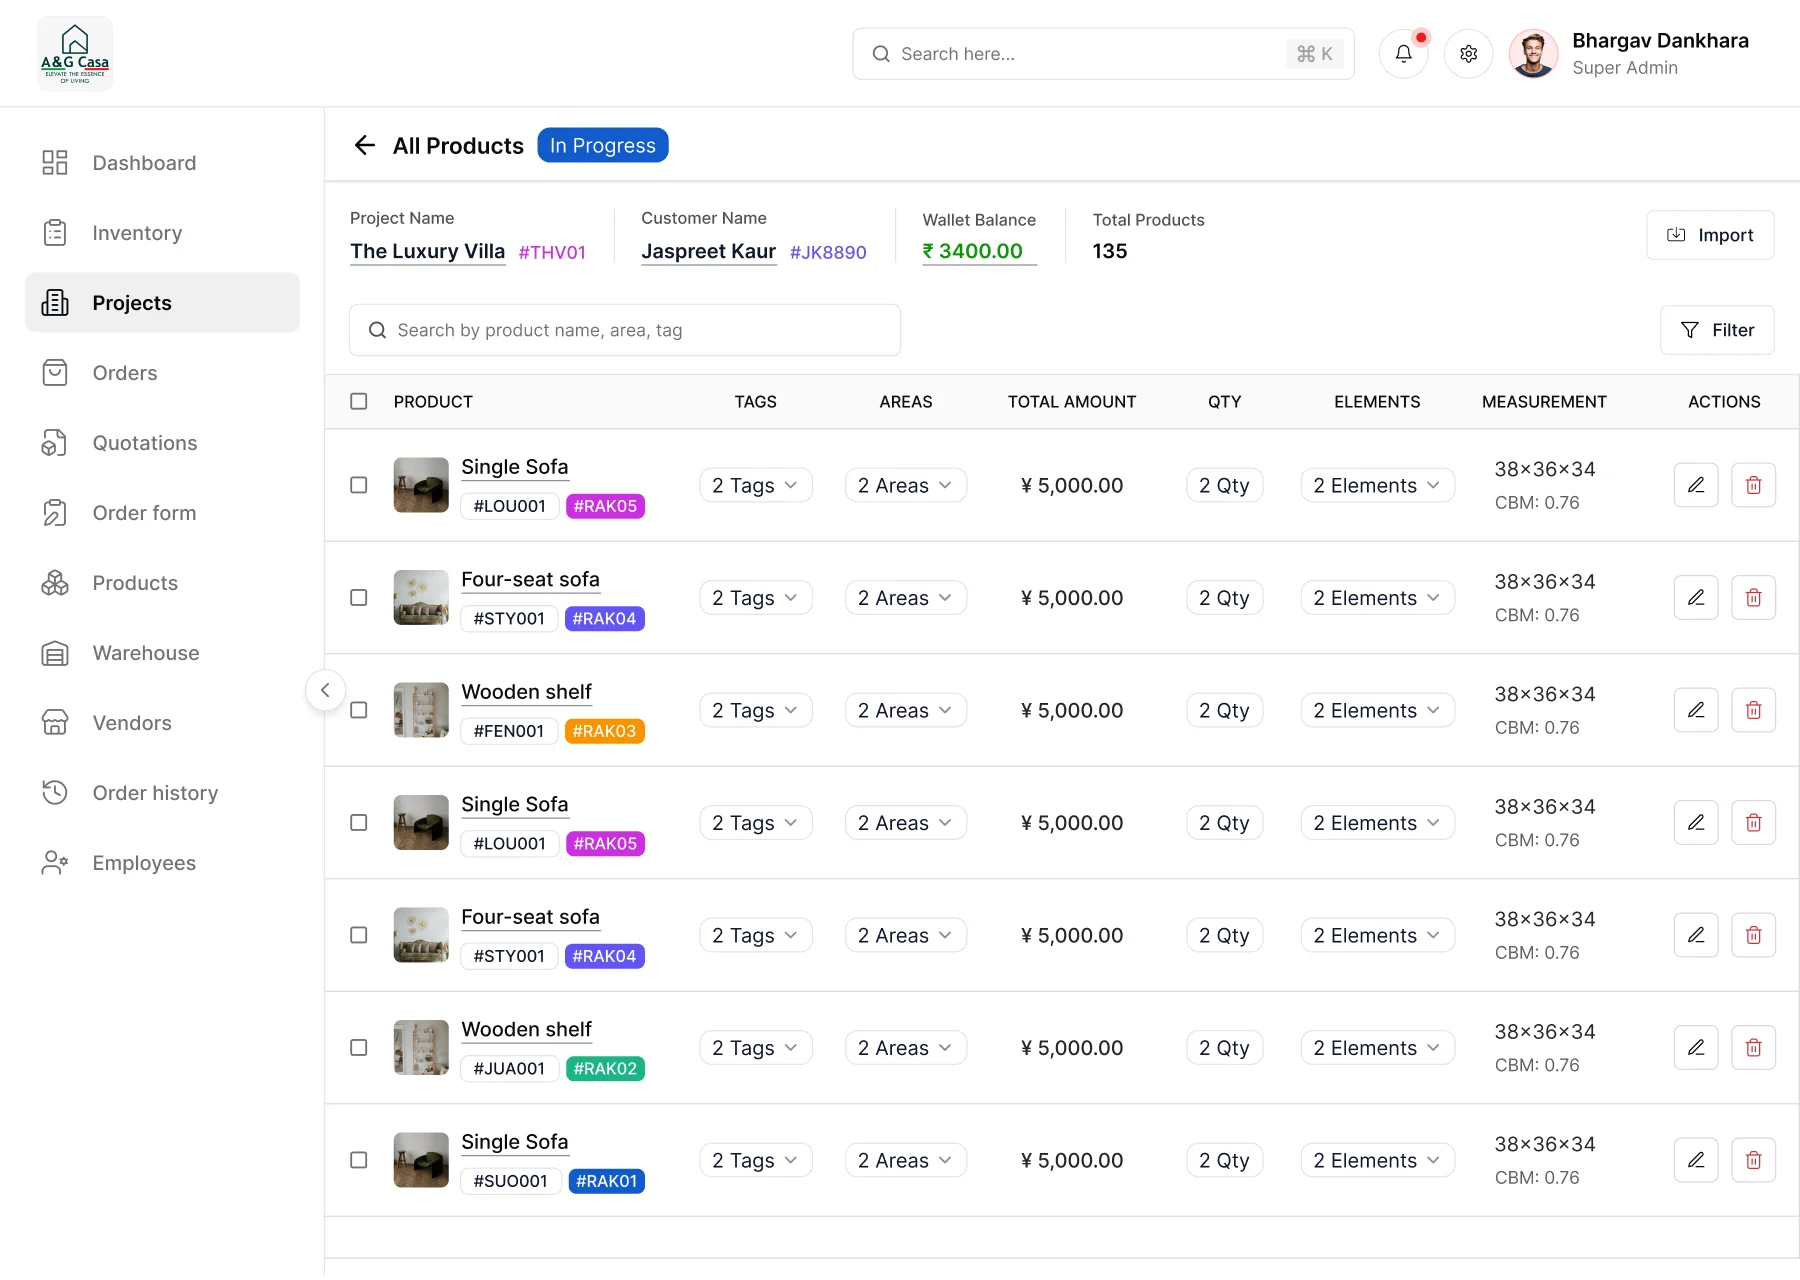Open The Luxury Villa project link
This screenshot has height=1280, width=1800.
coord(427,252)
